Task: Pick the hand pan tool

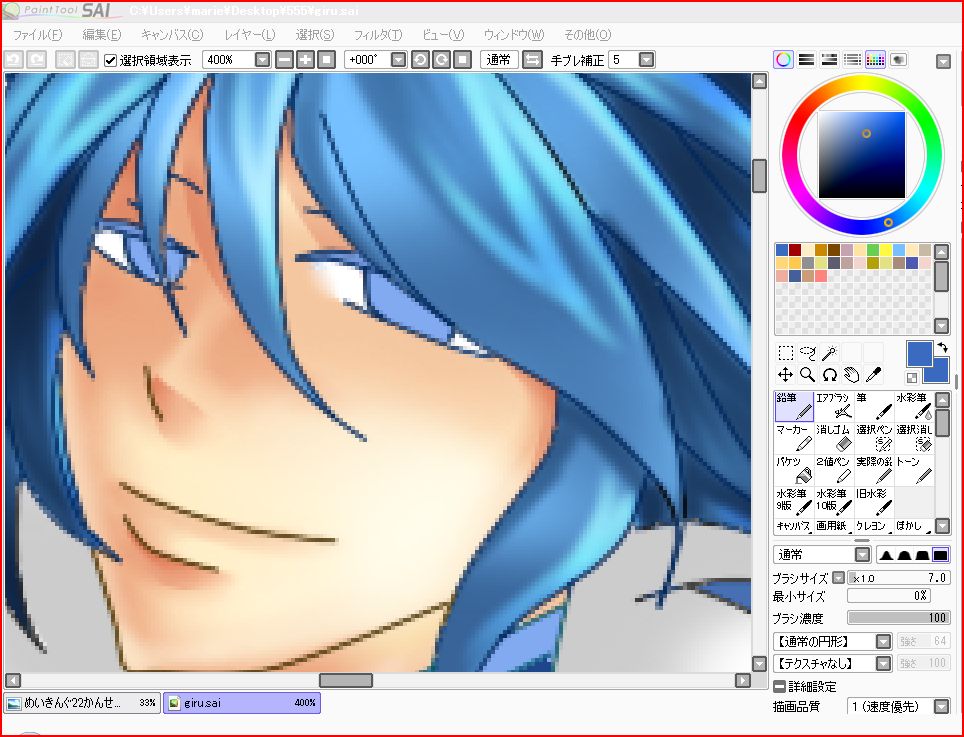Action: pyautogui.click(x=851, y=375)
